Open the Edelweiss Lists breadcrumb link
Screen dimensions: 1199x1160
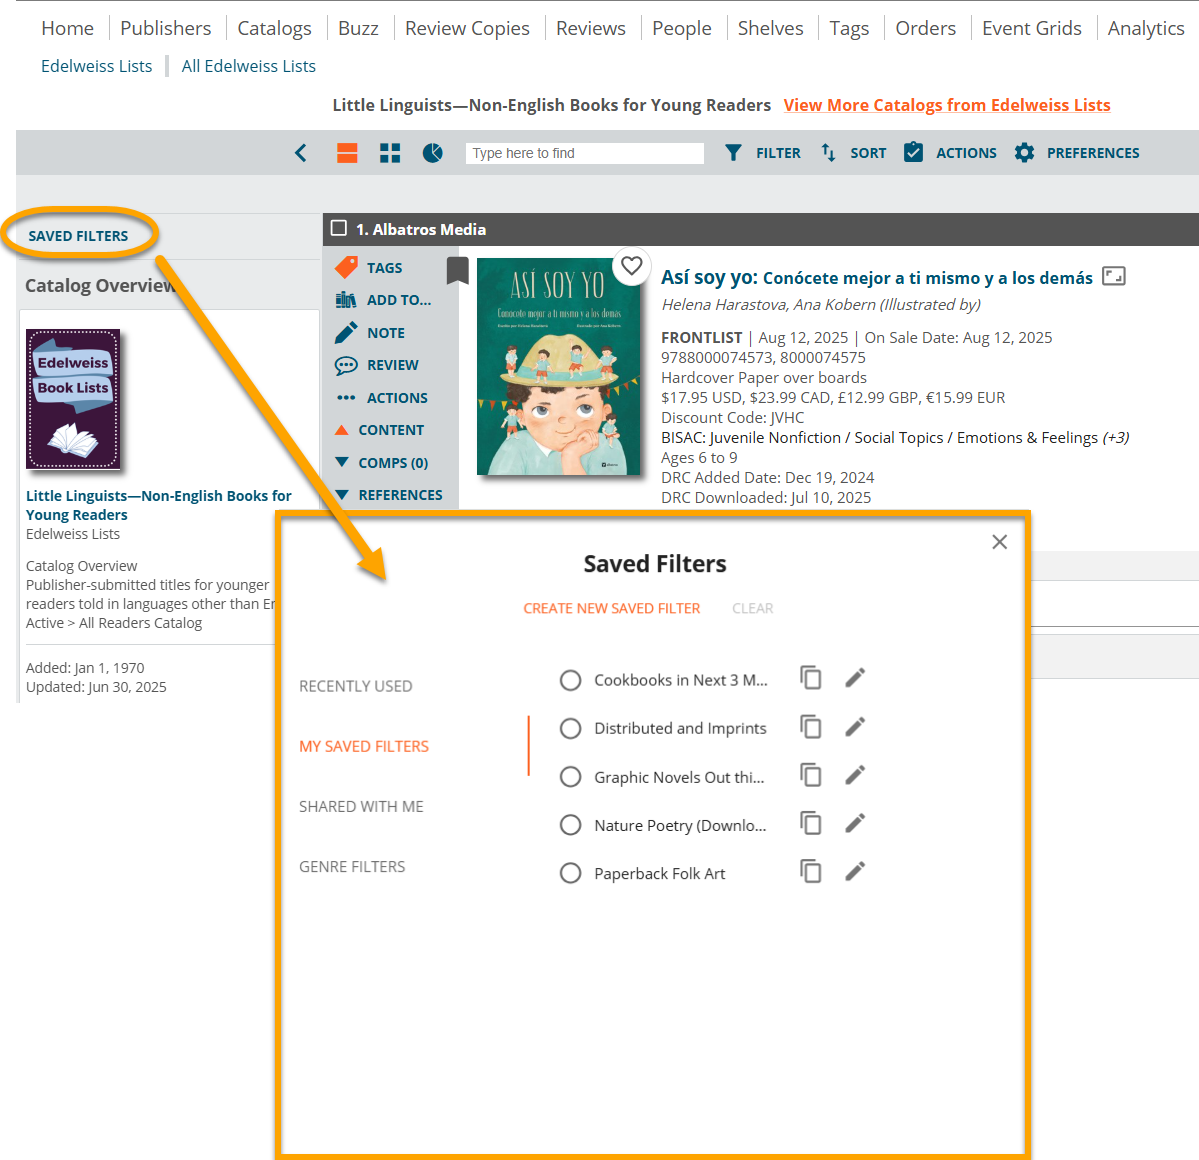[96, 67]
